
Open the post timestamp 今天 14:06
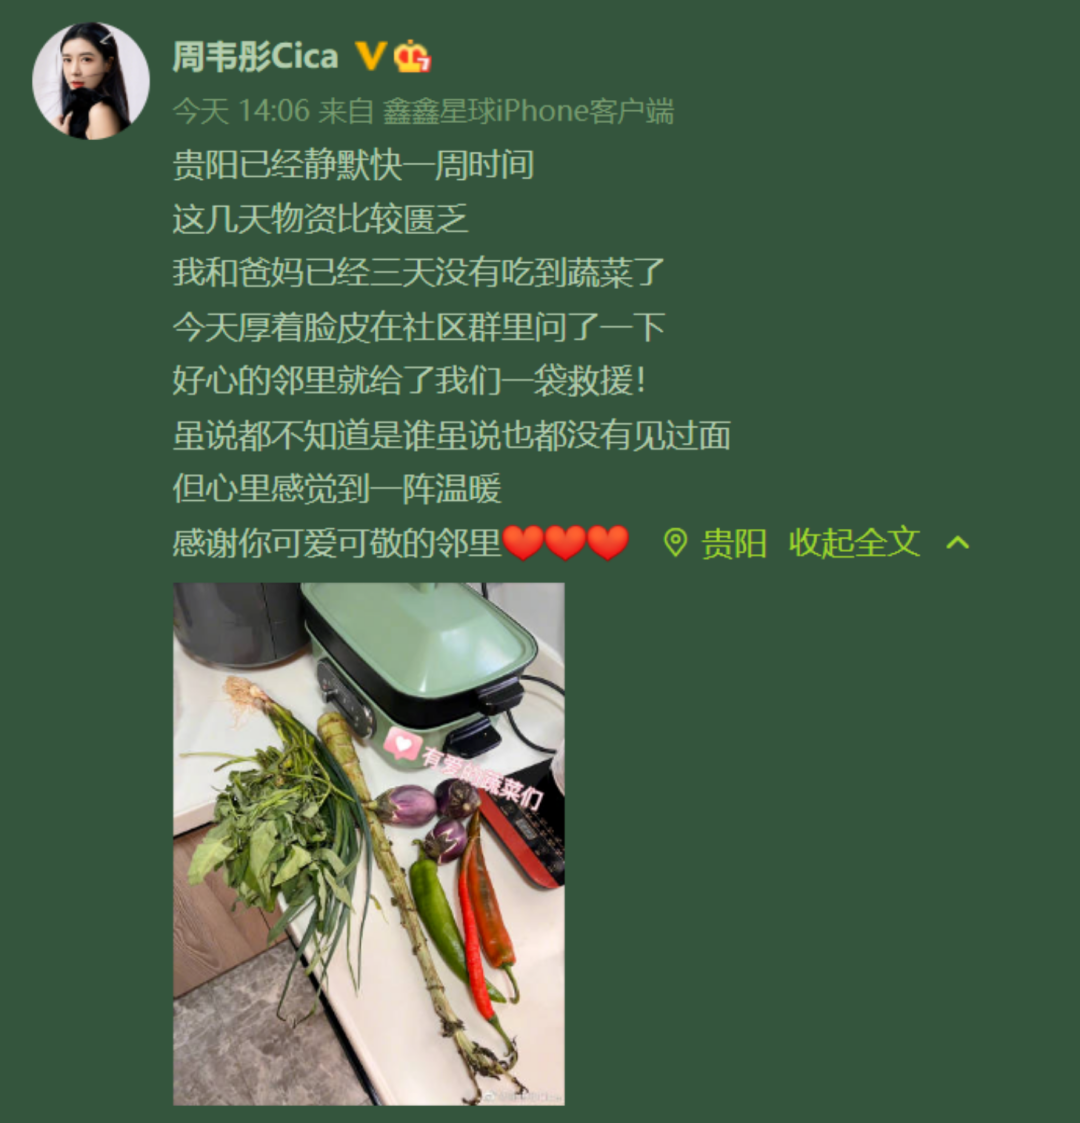tap(241, 111)
